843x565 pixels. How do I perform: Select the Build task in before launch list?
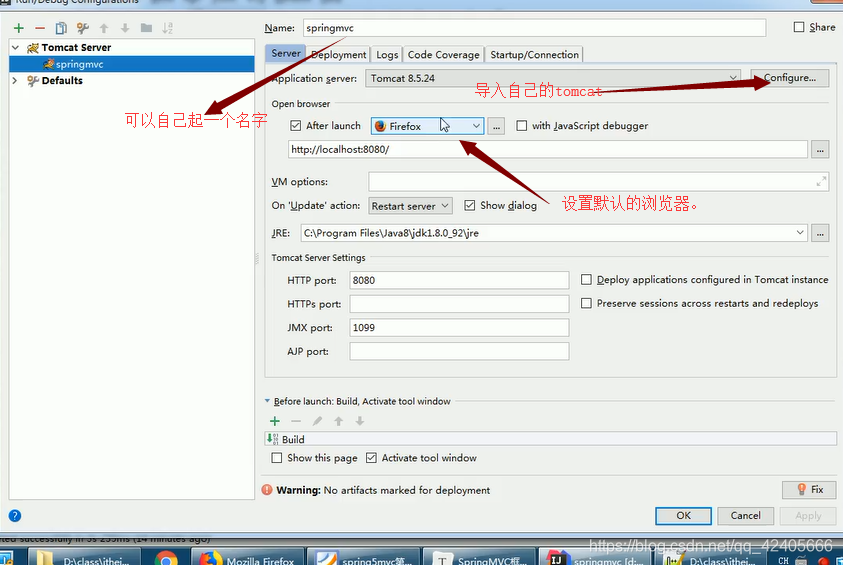(551, 439)
